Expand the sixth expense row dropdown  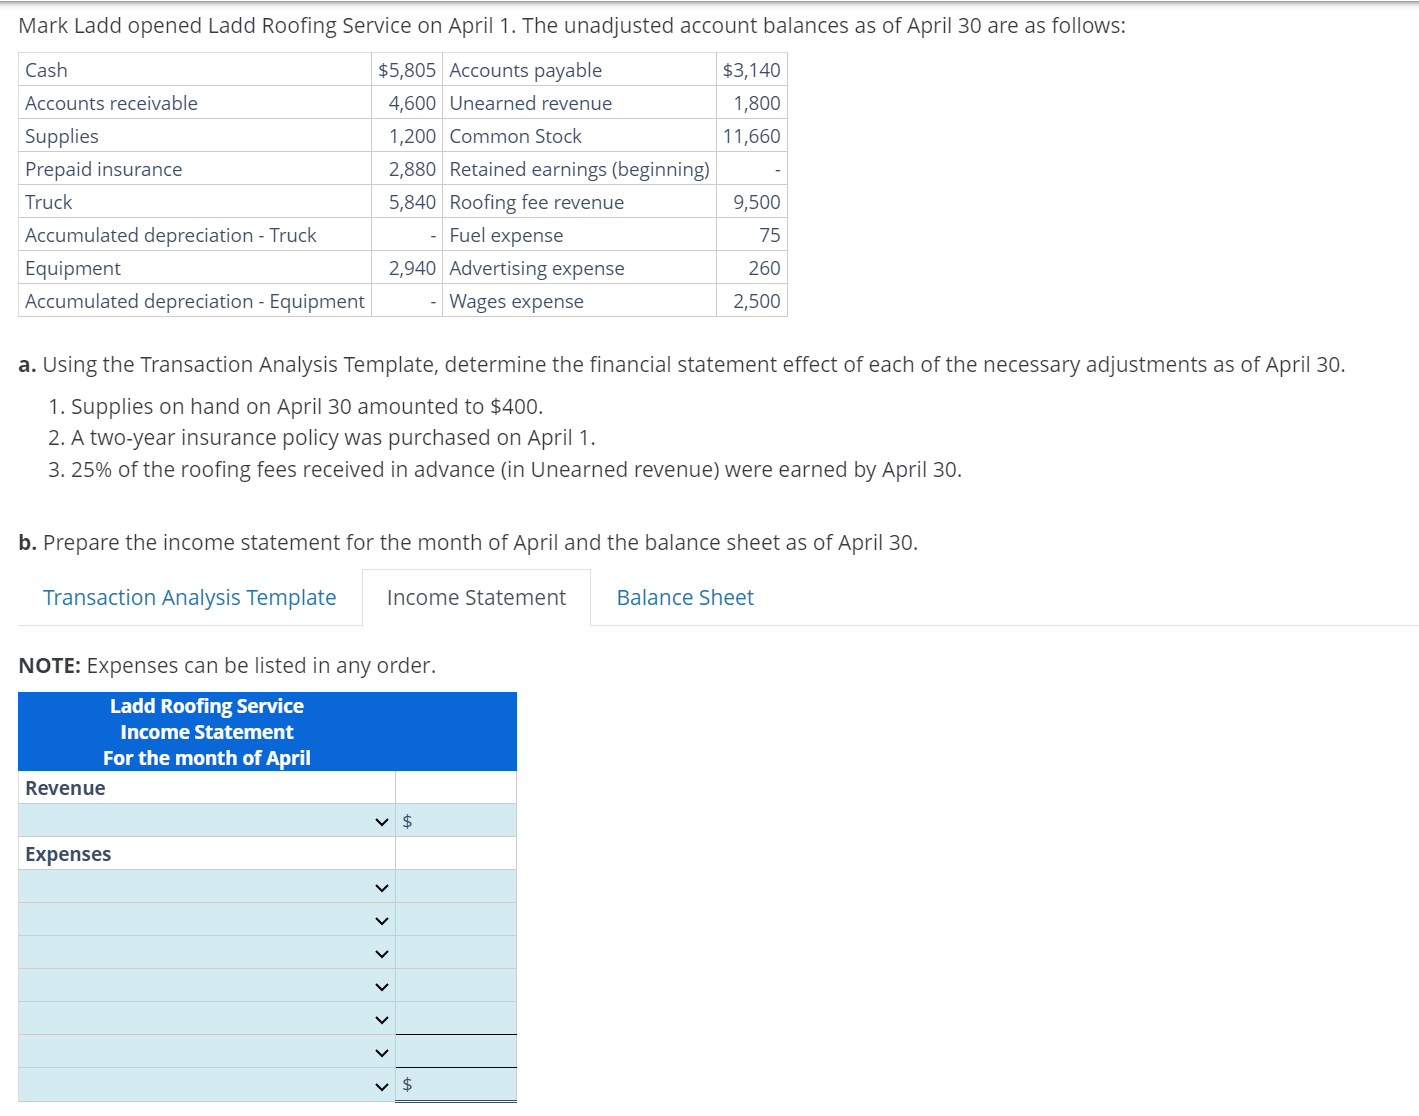[380, 1051]
